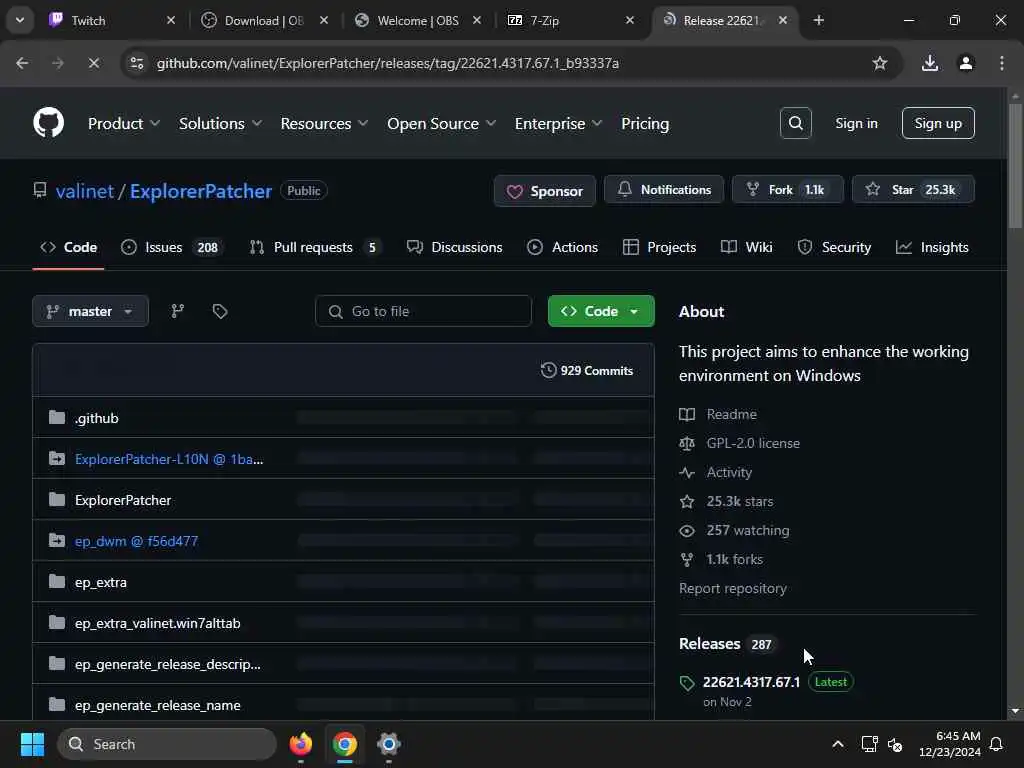Open the Insights tab

932,247
